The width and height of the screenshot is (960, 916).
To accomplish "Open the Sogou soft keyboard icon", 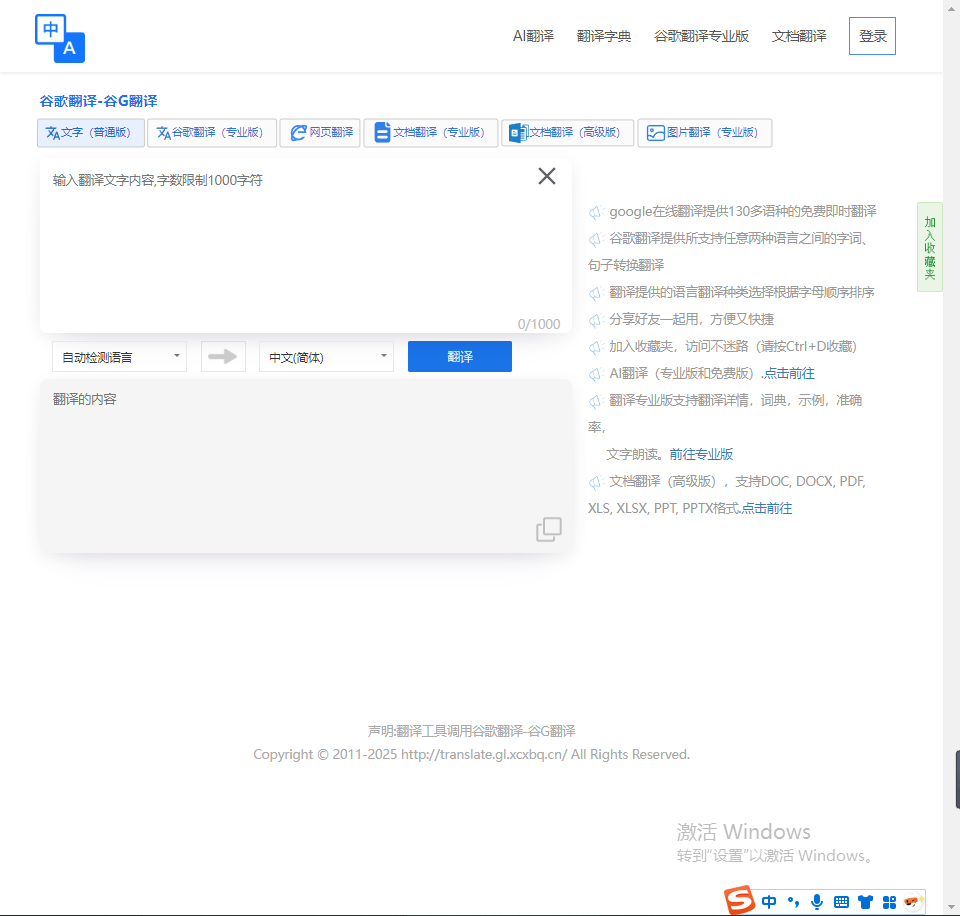I will (841, 901).
